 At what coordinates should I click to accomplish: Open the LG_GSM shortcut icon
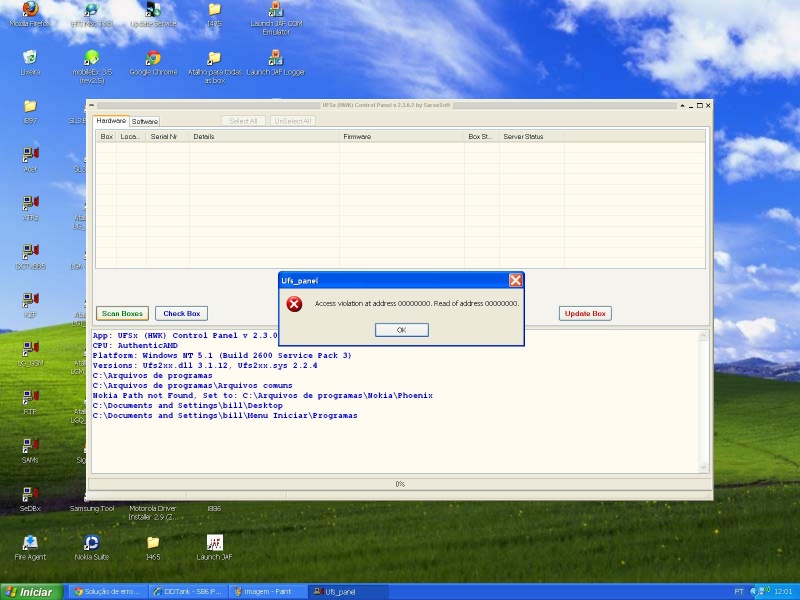coord(30,354)
